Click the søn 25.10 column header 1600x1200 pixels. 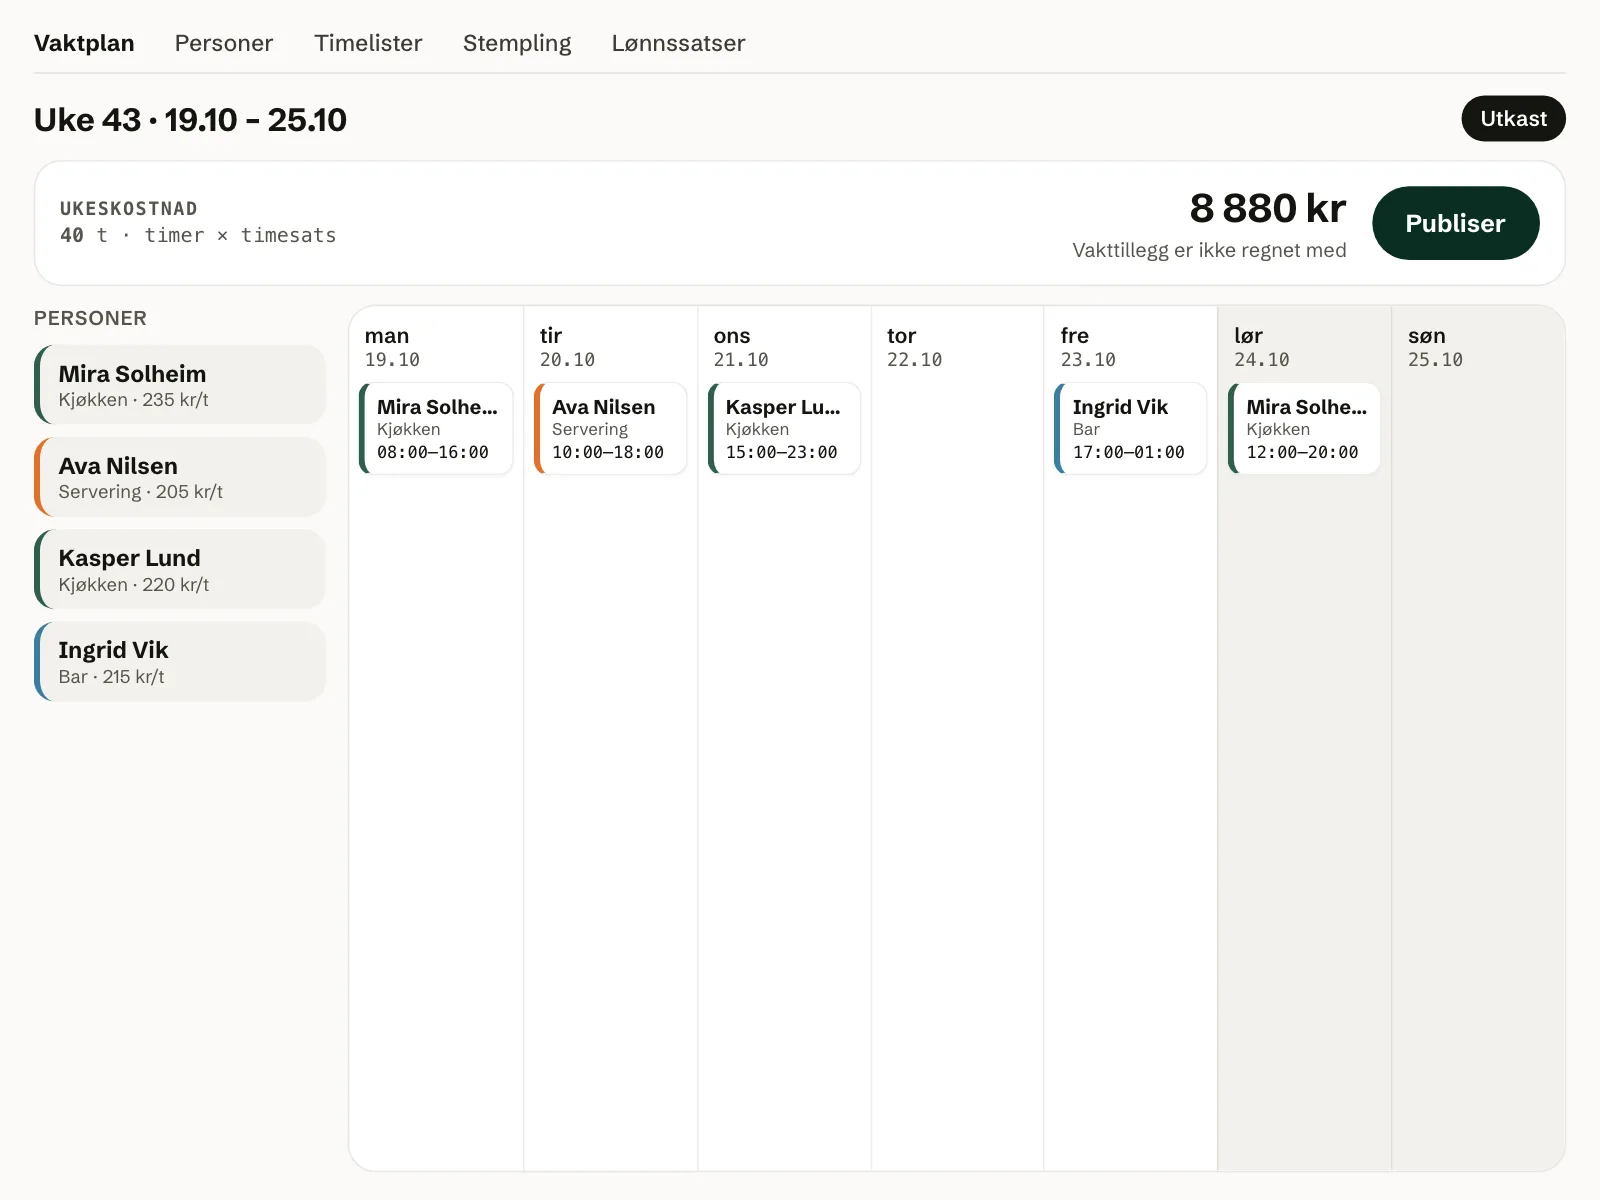pyautogui.click(x=1435, y=347)
